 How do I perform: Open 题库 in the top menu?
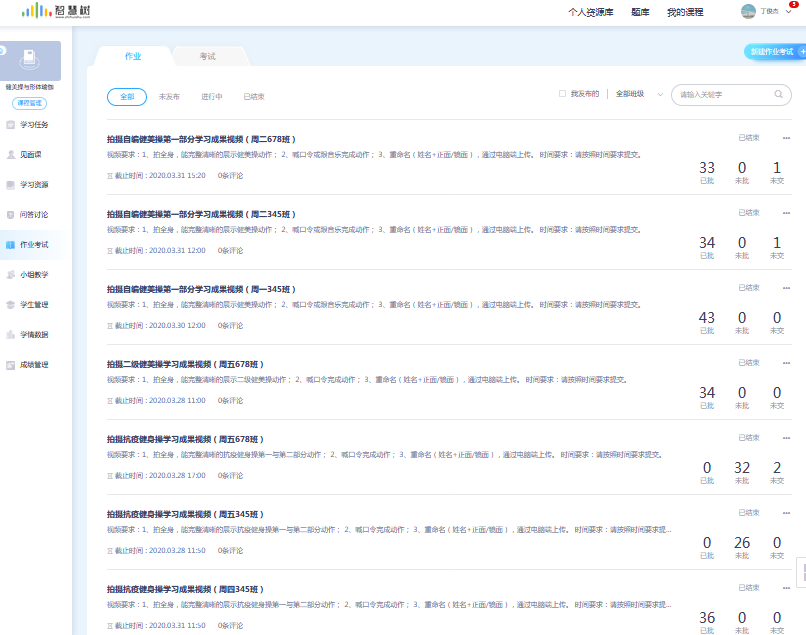[640, 12]
